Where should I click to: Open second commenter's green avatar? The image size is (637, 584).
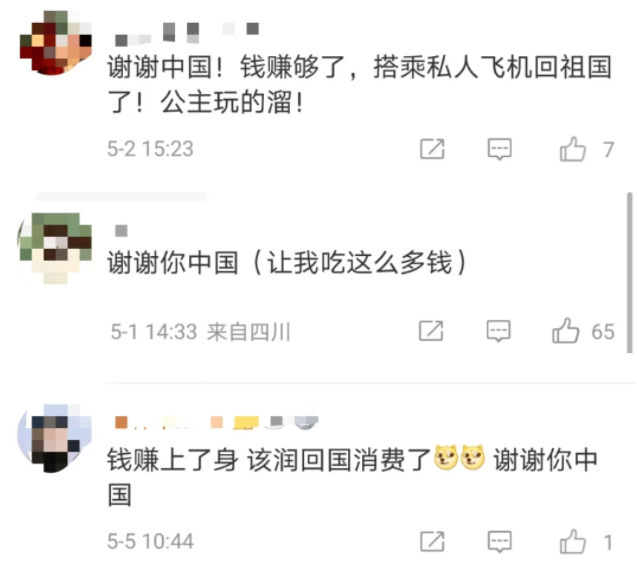coord(55,248)
